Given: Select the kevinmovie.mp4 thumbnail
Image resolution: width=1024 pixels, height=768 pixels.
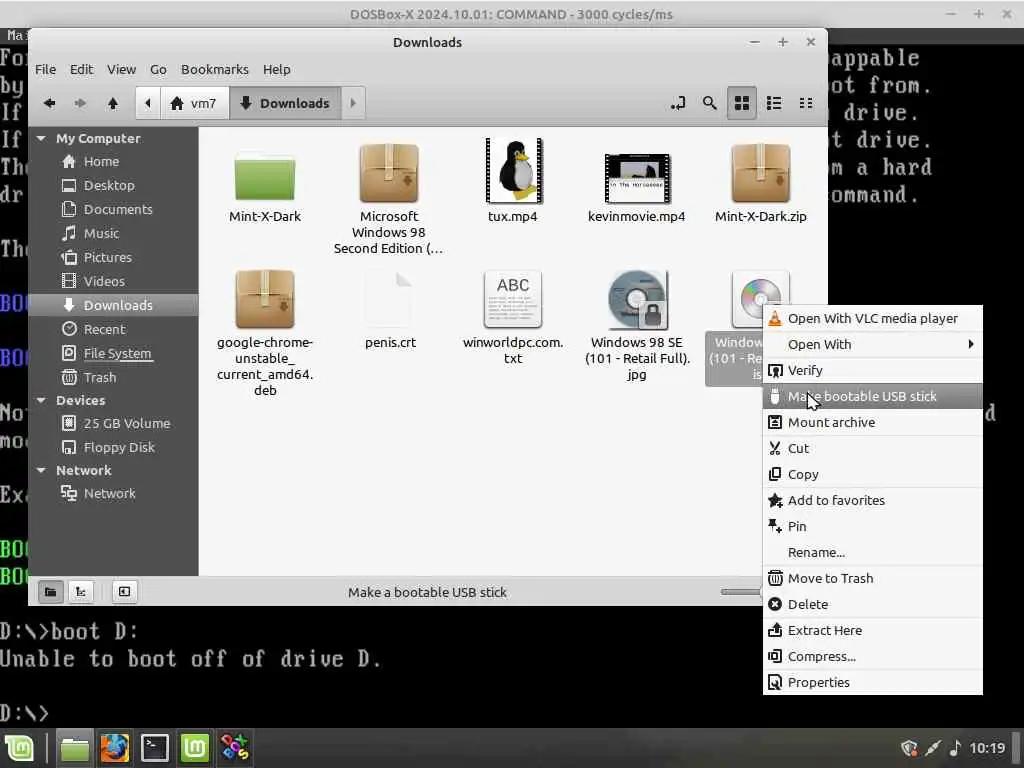Looking at the screenshot, I should (637, 178).
